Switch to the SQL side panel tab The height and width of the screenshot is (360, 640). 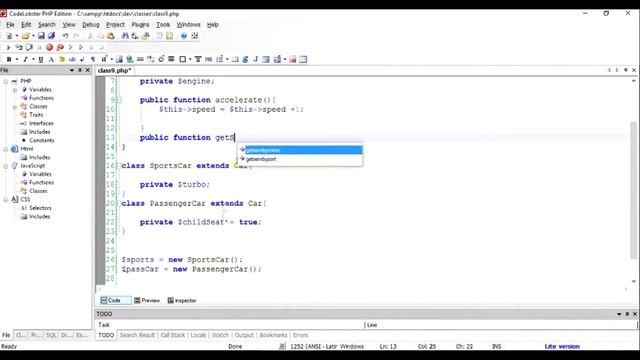coord(51,335)
